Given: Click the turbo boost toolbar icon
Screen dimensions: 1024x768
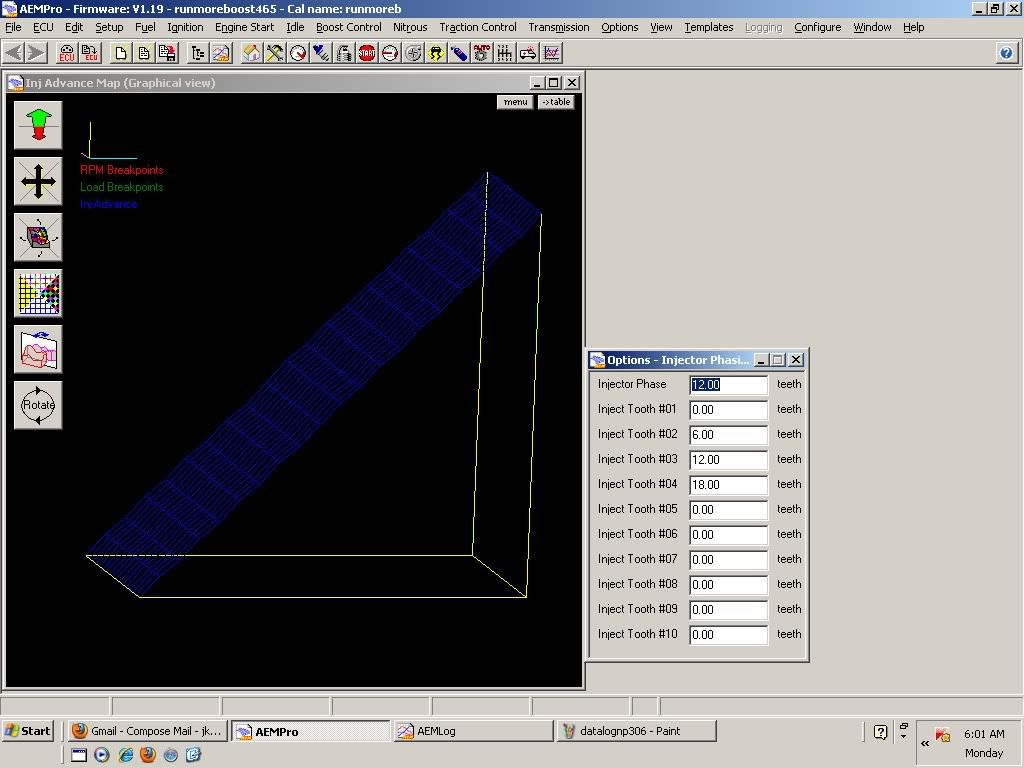Looking at the screenshot, I should click(413, 53).
